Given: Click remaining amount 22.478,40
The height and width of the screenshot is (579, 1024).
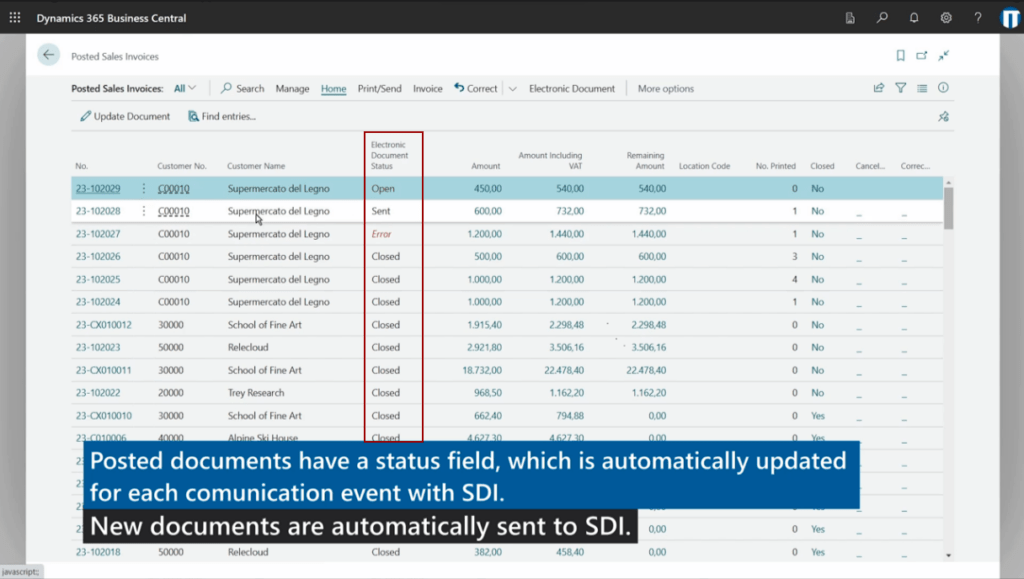Looking at the screenshot, I should 646,370.
